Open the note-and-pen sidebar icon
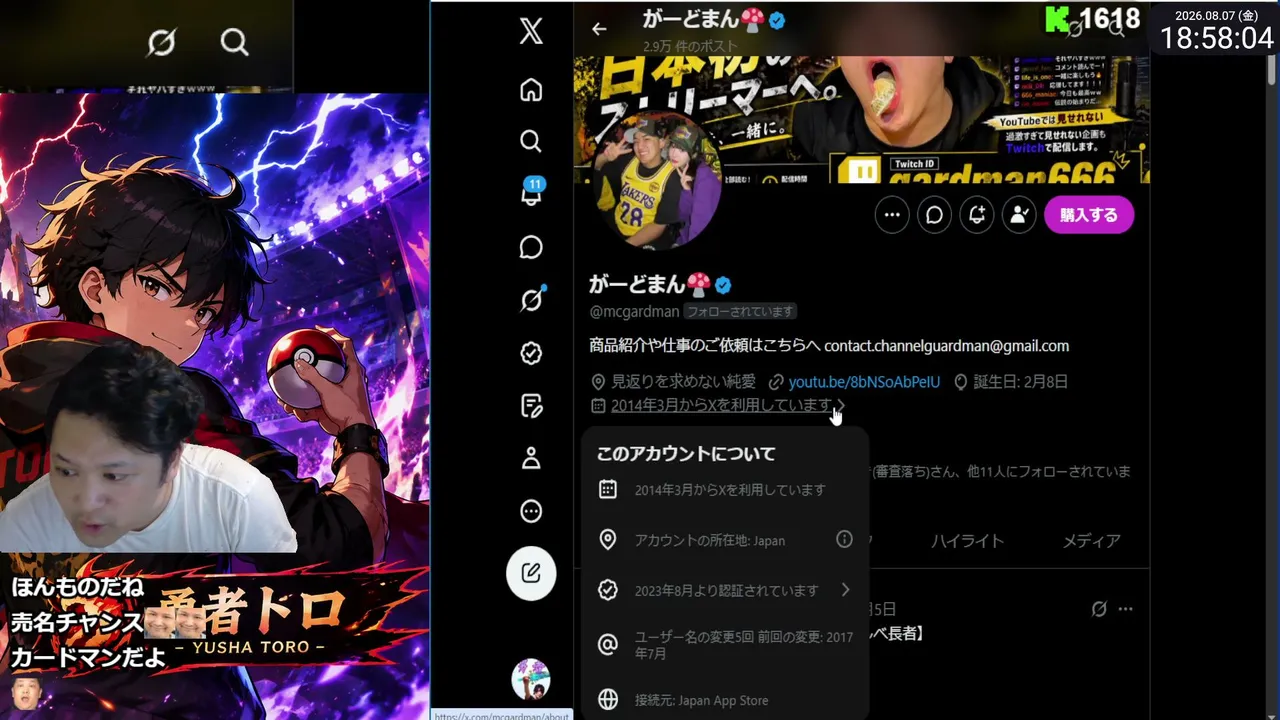1280x720 pixels. [531, 406]
